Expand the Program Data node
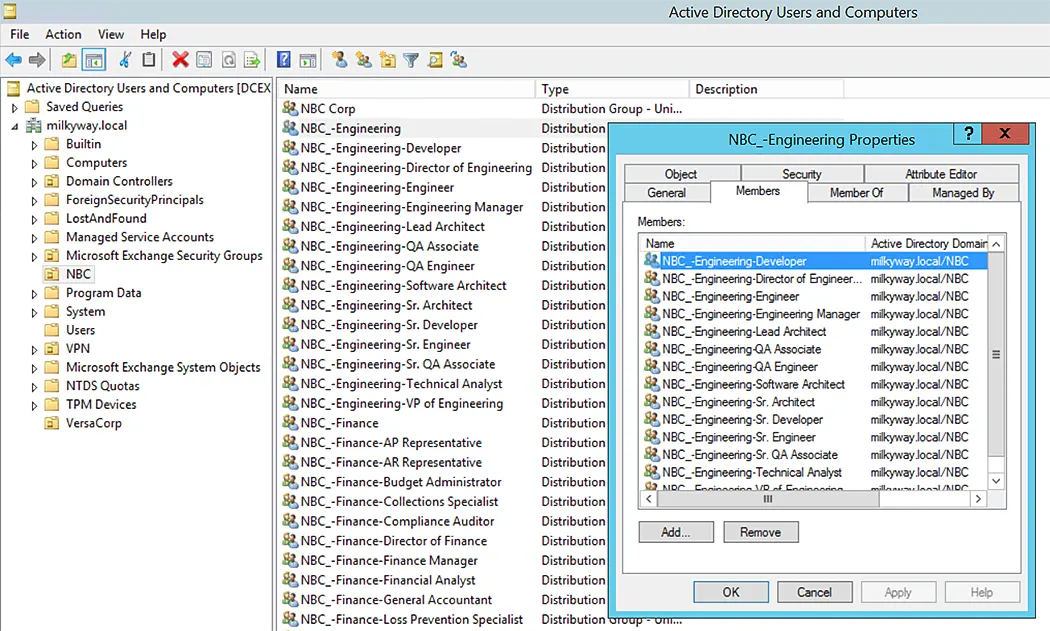1050x631 pixels. (34, 293)
